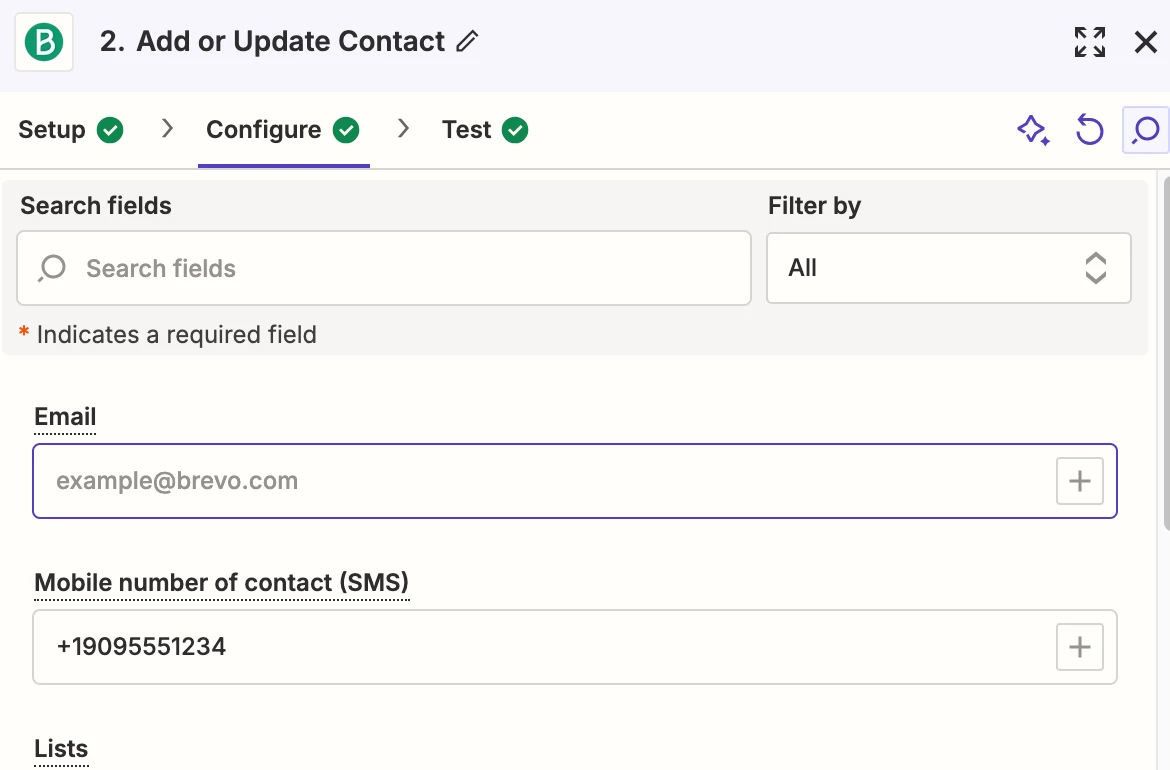
Task: Click the Mobile number of contact label
Action: pyautogui.click(x=221, y=583)
